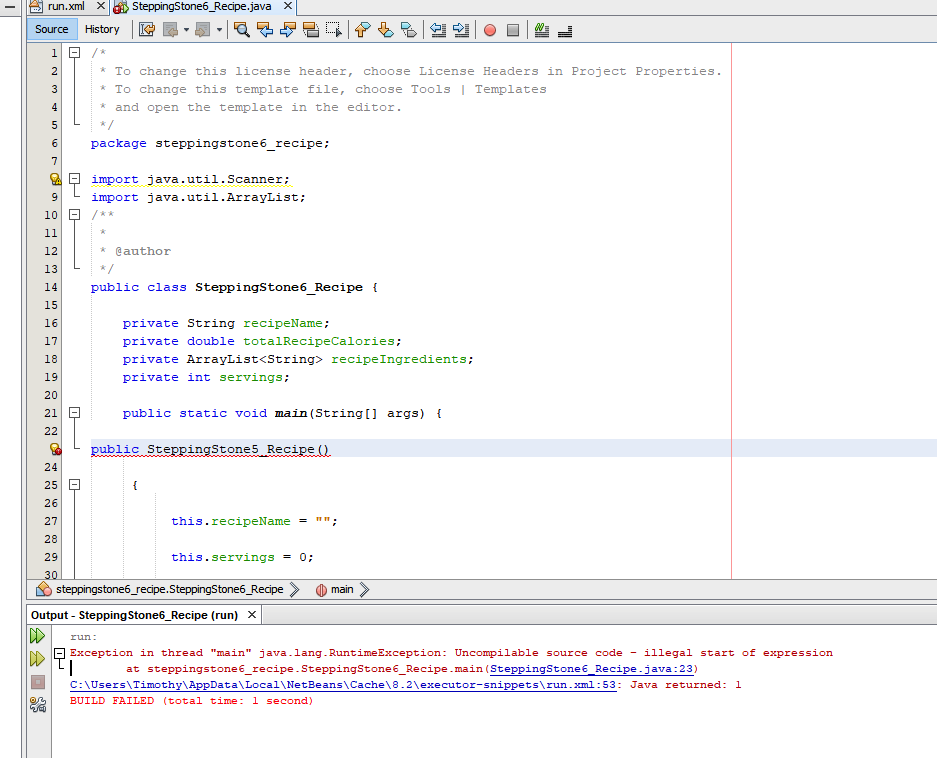Click the Find Selection magnifier icon
Screen dimensions: 937x758
pyautogui.click(x=241, y=29)
